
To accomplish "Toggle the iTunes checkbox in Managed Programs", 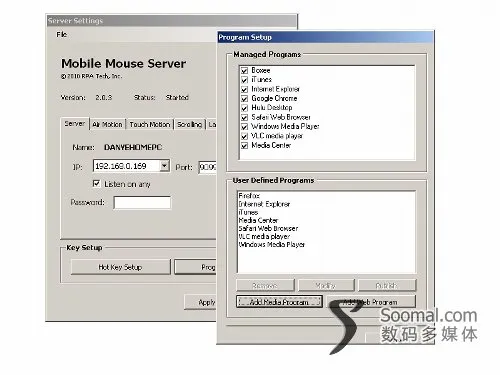I will click(x=244, y=80).
